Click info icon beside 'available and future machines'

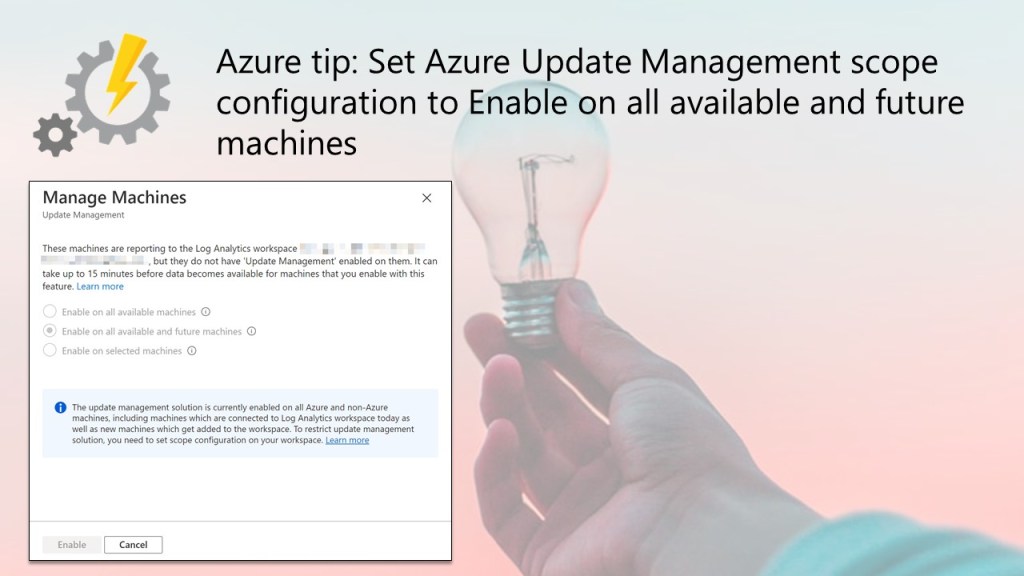pyautogui.click(x=252, y=331)
